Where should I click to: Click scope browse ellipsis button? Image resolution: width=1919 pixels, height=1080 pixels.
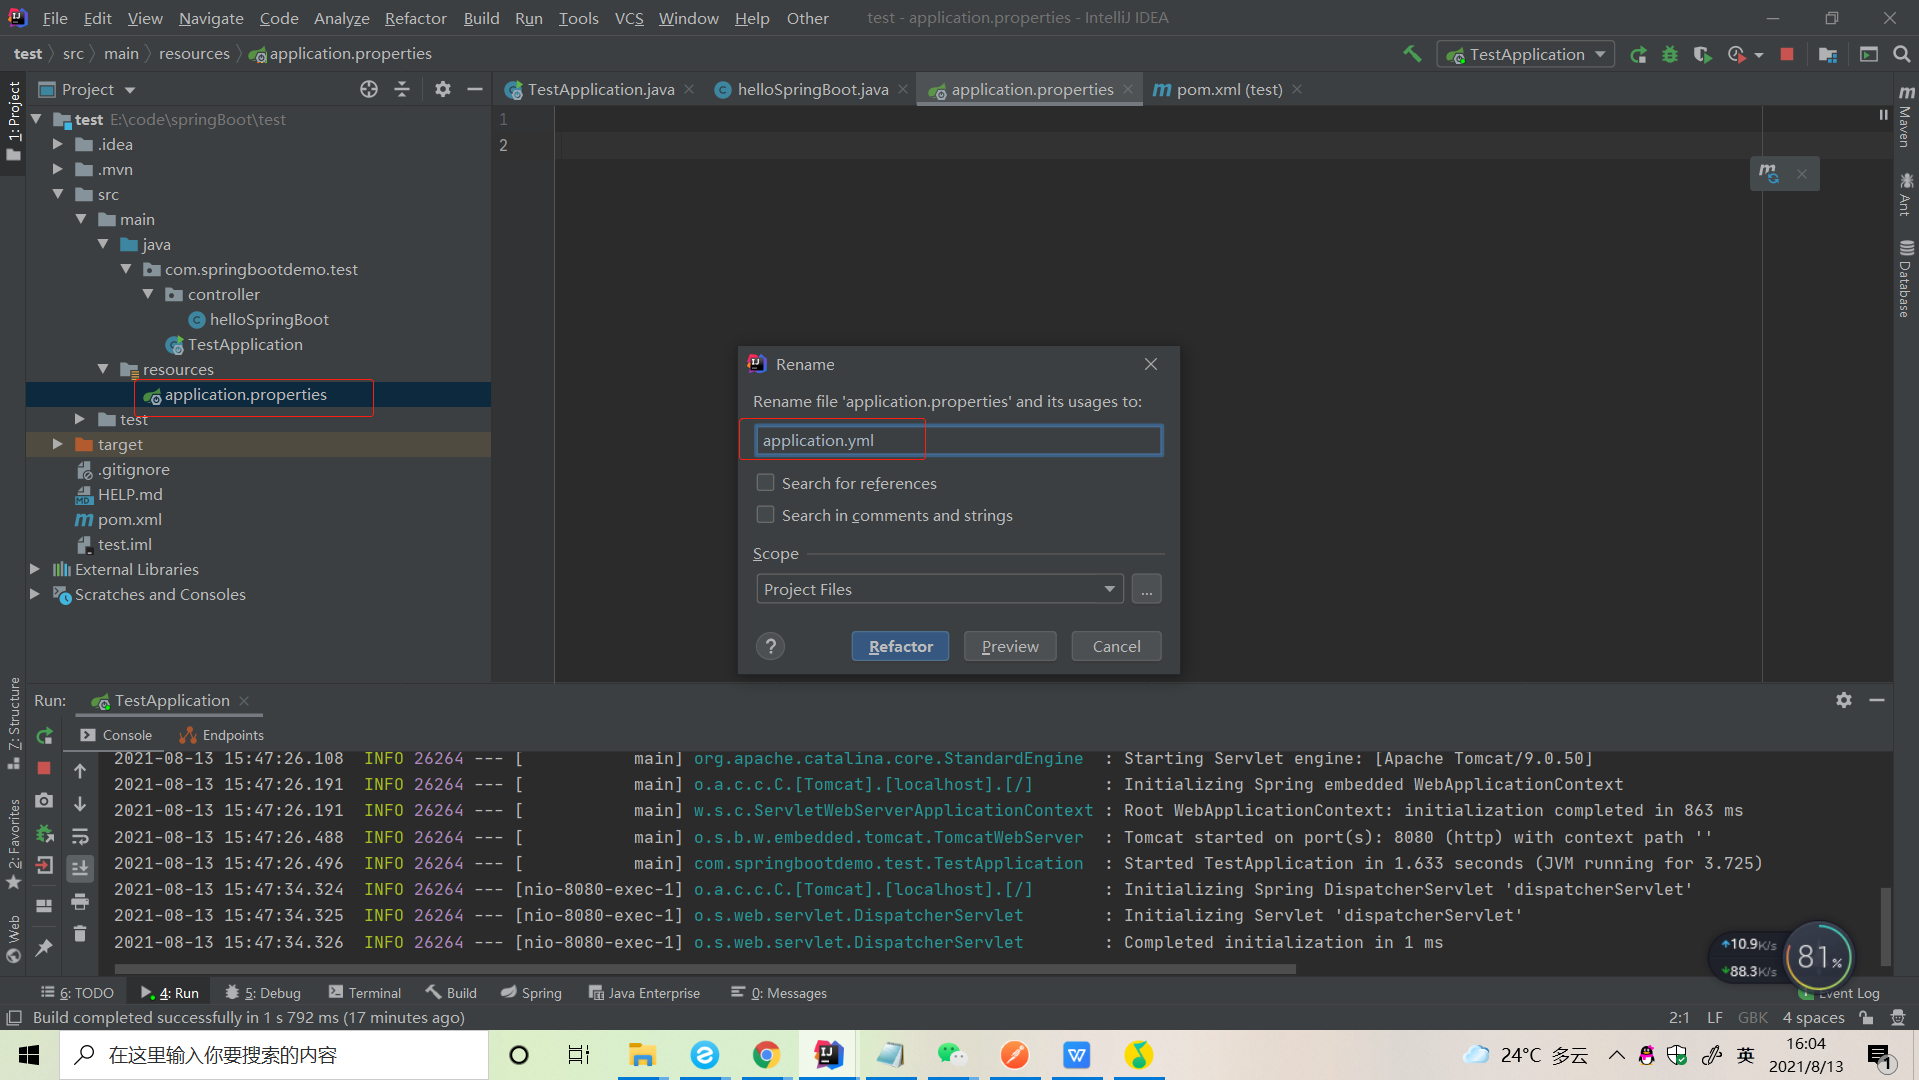pyautogui.click(x=1147, y=589)
